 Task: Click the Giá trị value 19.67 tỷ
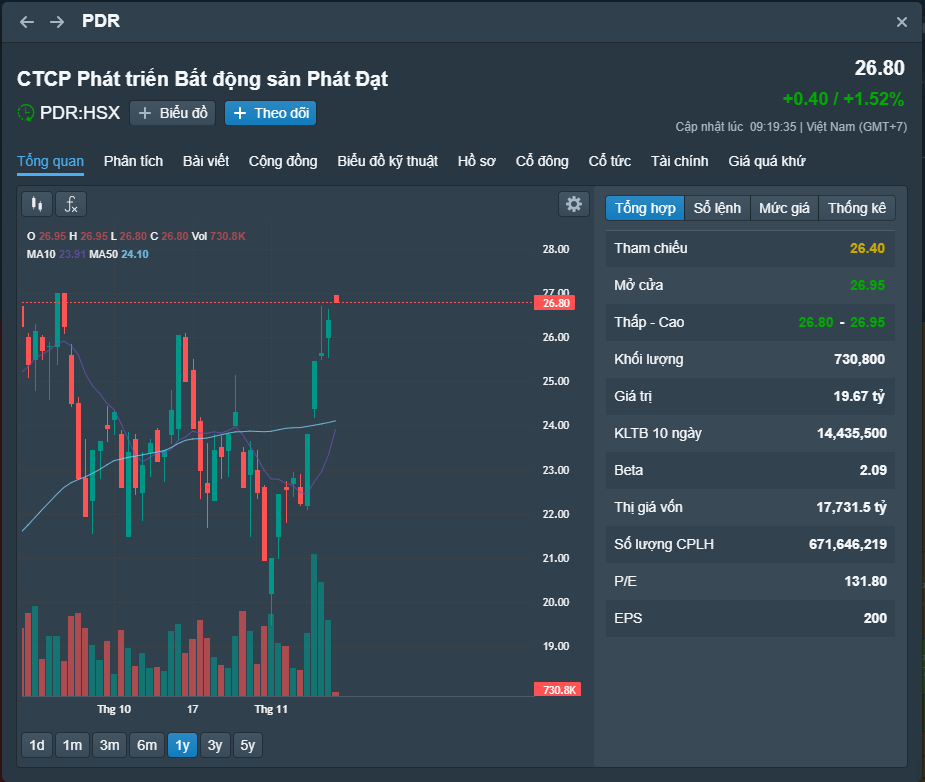860,396
